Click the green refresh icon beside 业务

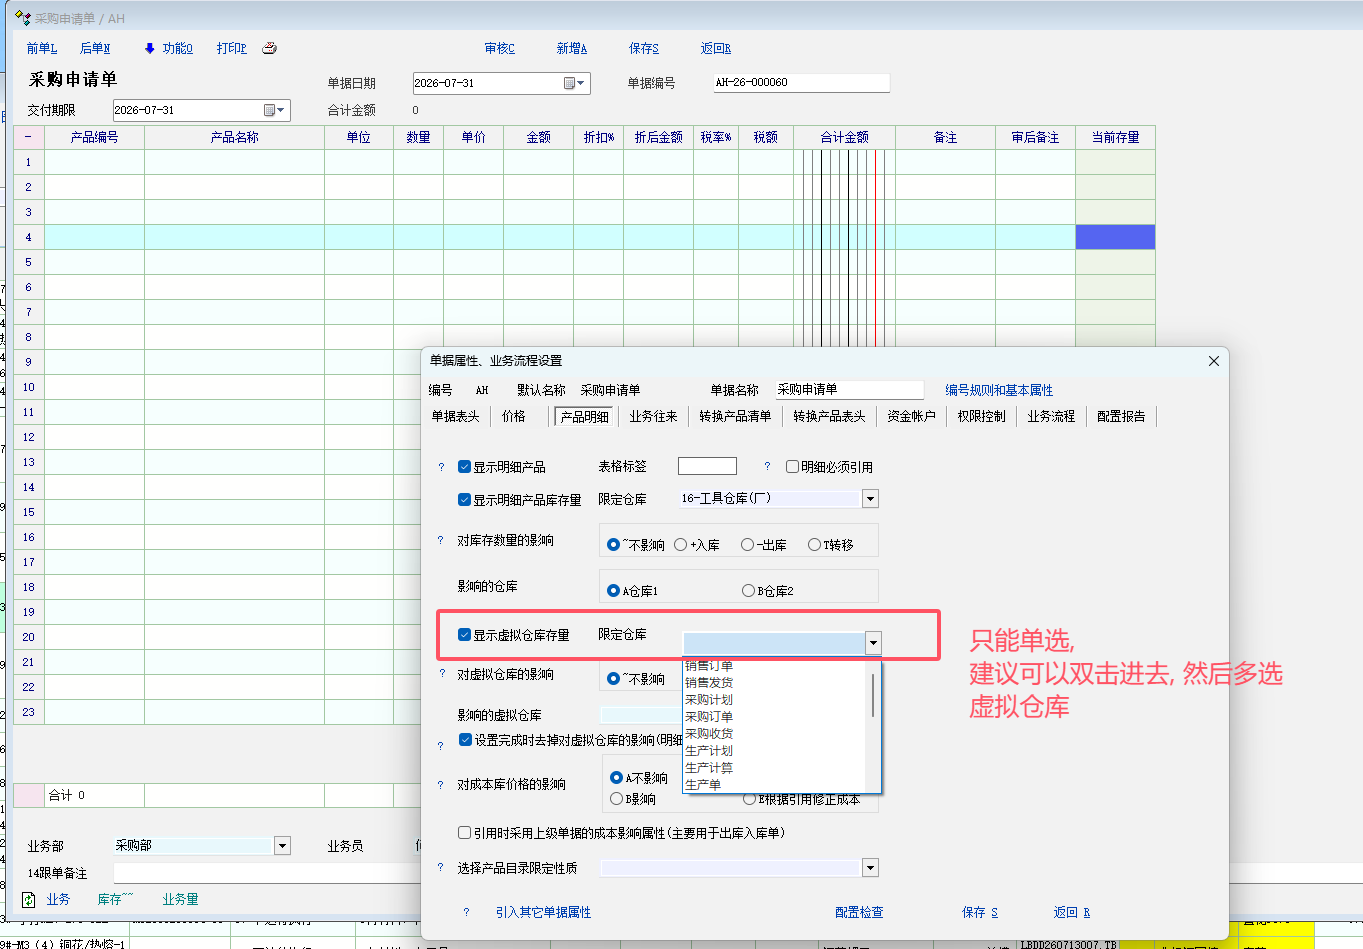28,900
